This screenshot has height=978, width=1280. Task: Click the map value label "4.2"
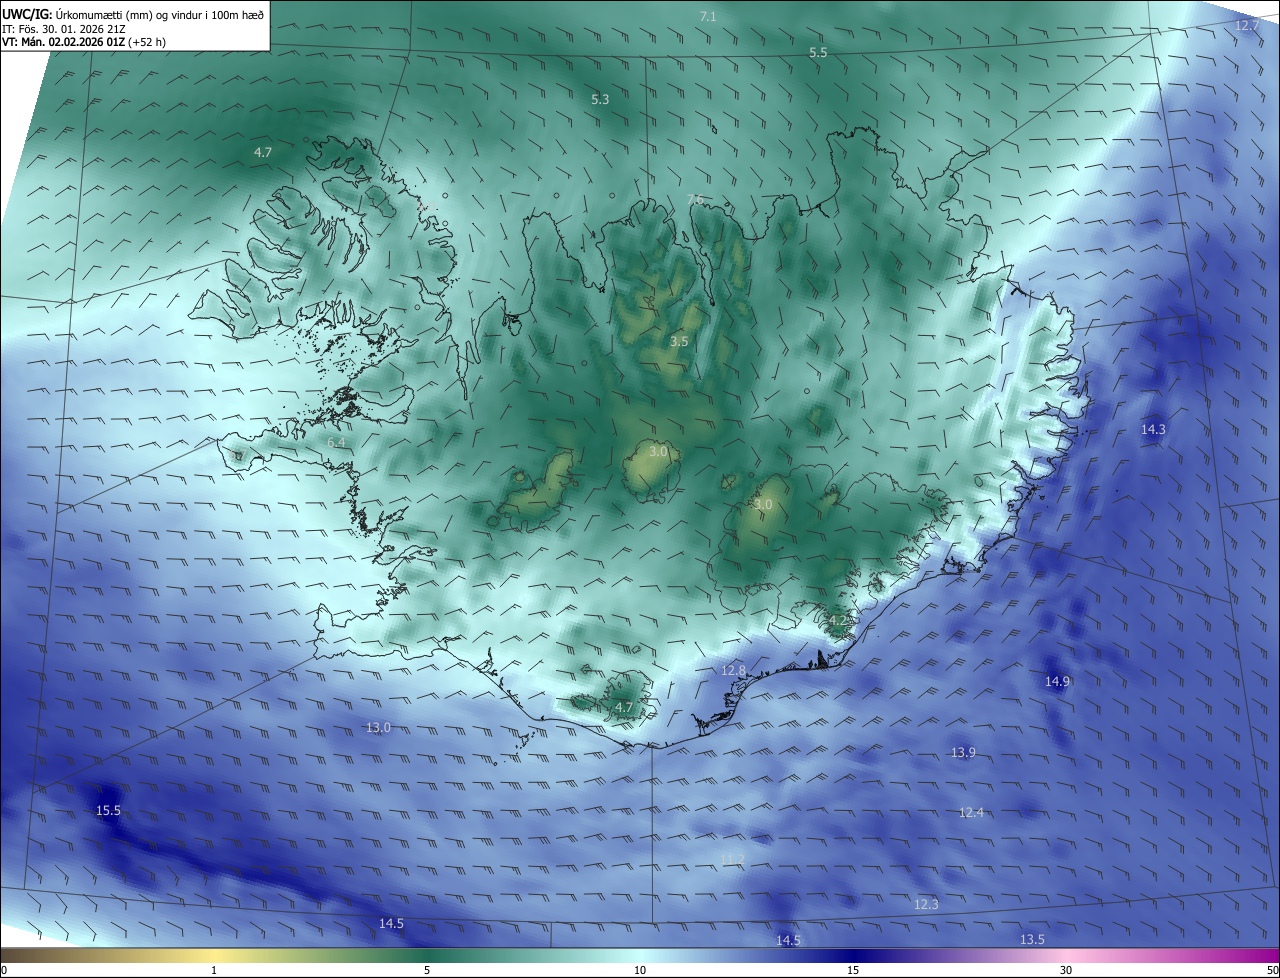click(x=838, y=621)
